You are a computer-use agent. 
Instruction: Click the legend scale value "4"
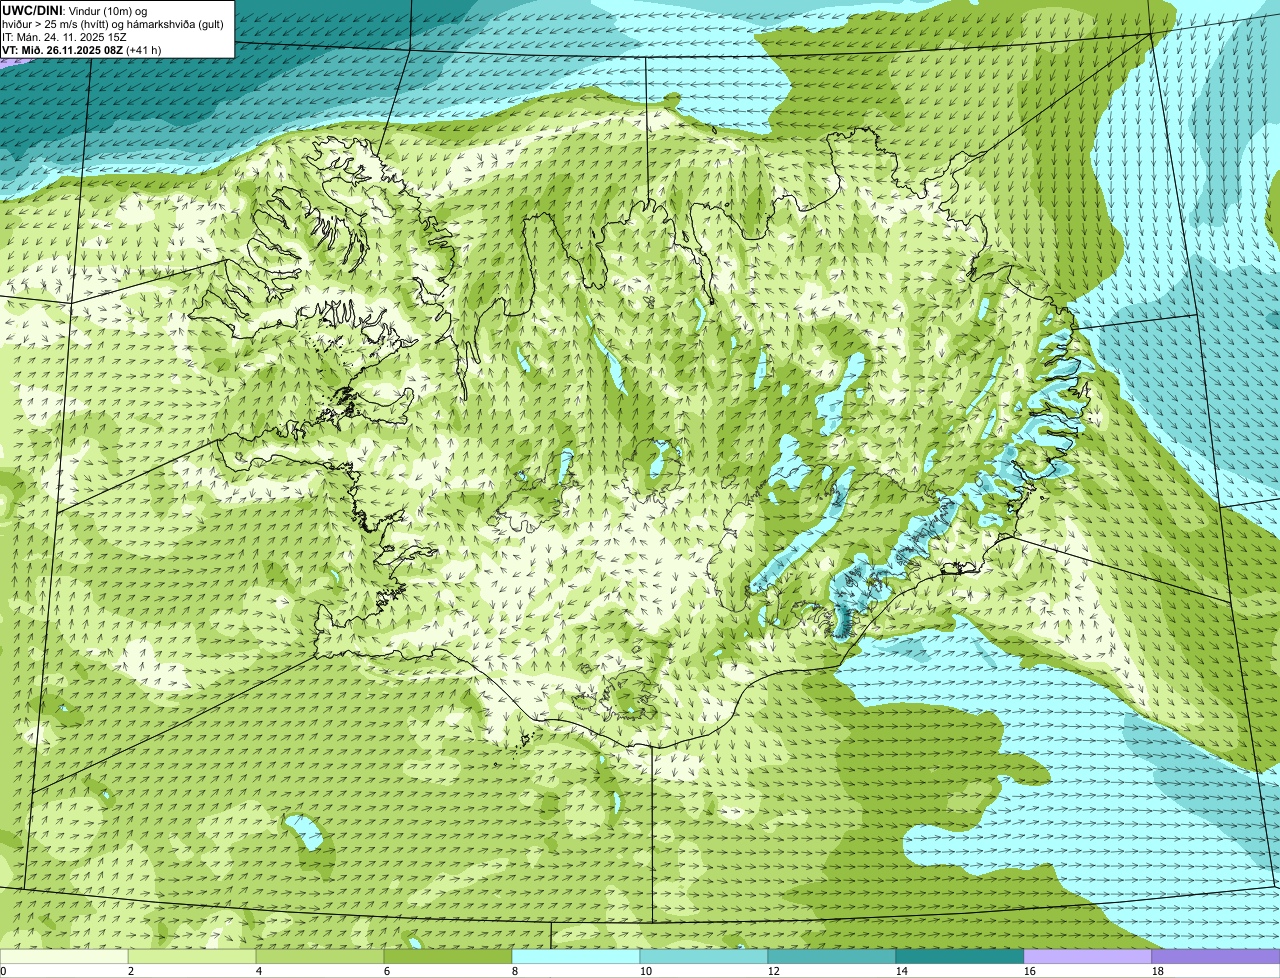[259, 971]
